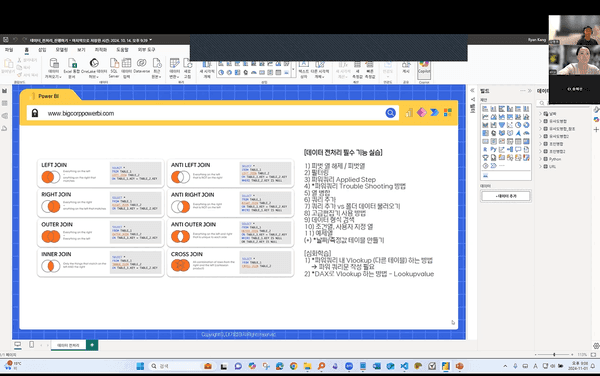Open DAX query view in left sidebar
600x376 pixels.
[5, 128]
